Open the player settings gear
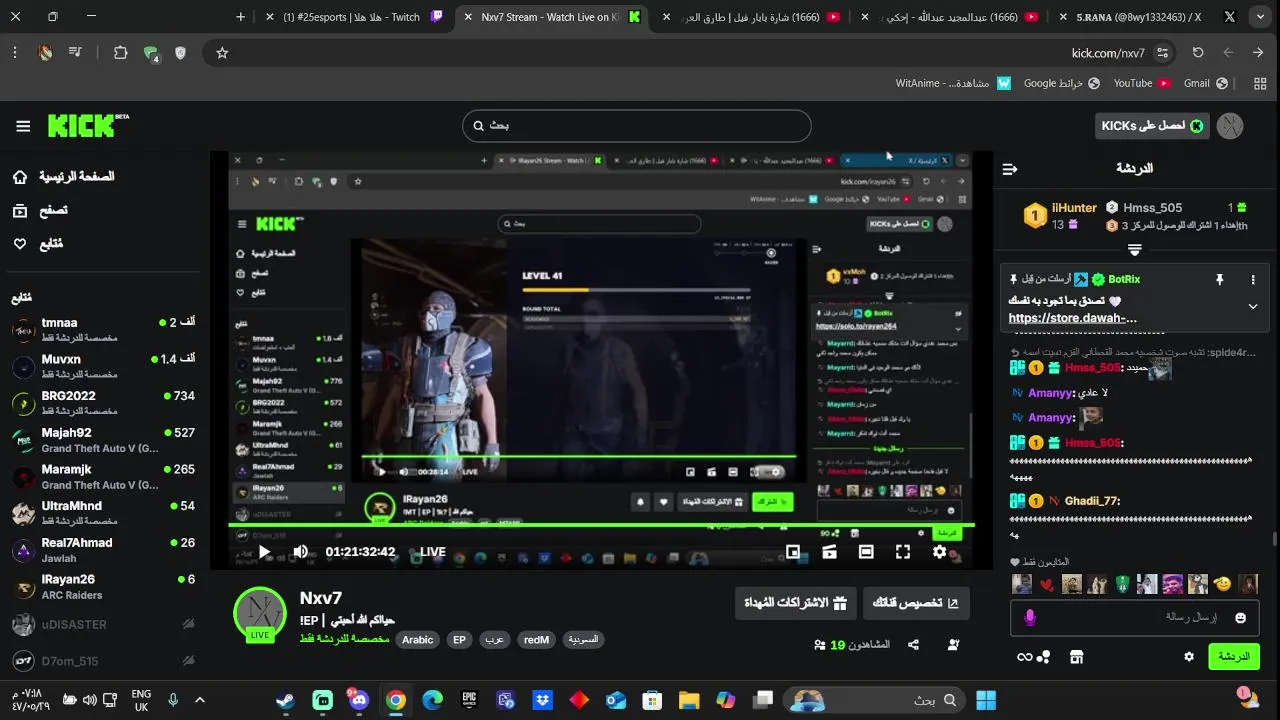Screen dimensions: 1280x720 coord(939,552)
